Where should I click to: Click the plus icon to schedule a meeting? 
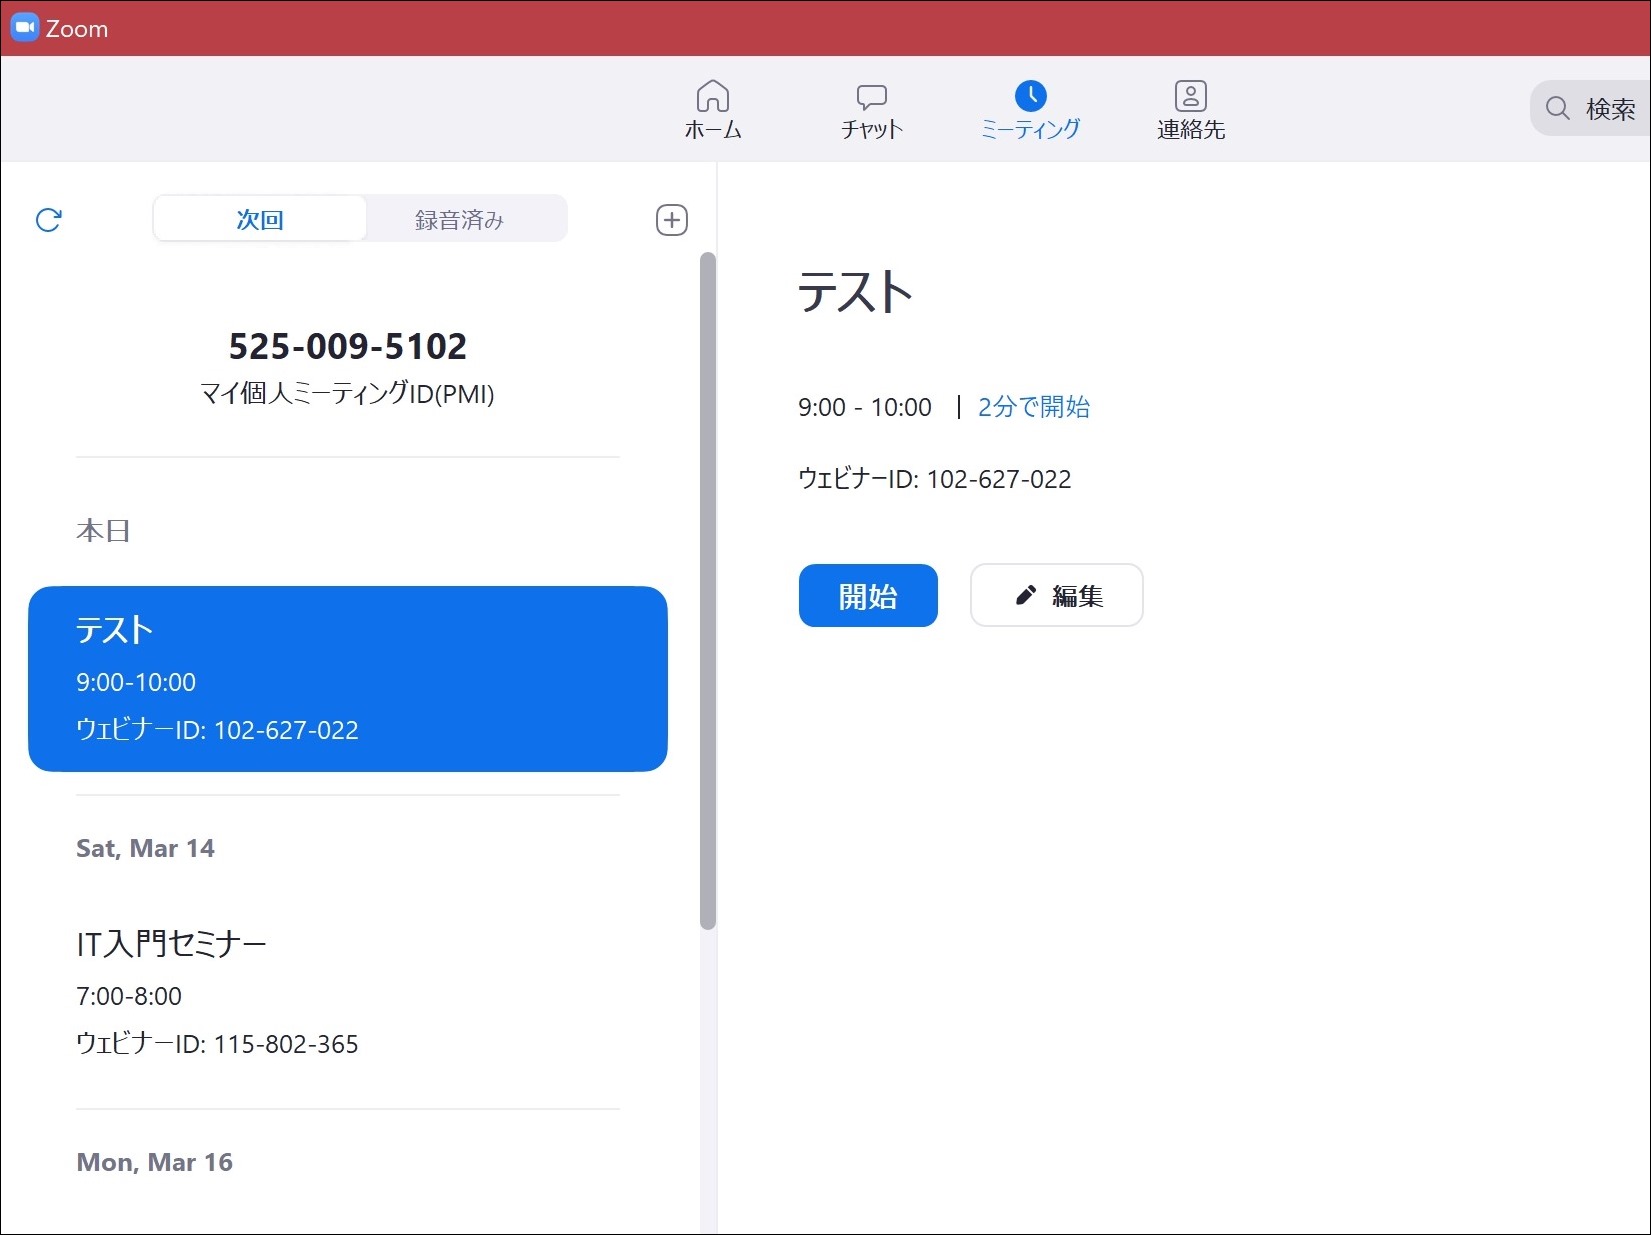click(672, 220)
